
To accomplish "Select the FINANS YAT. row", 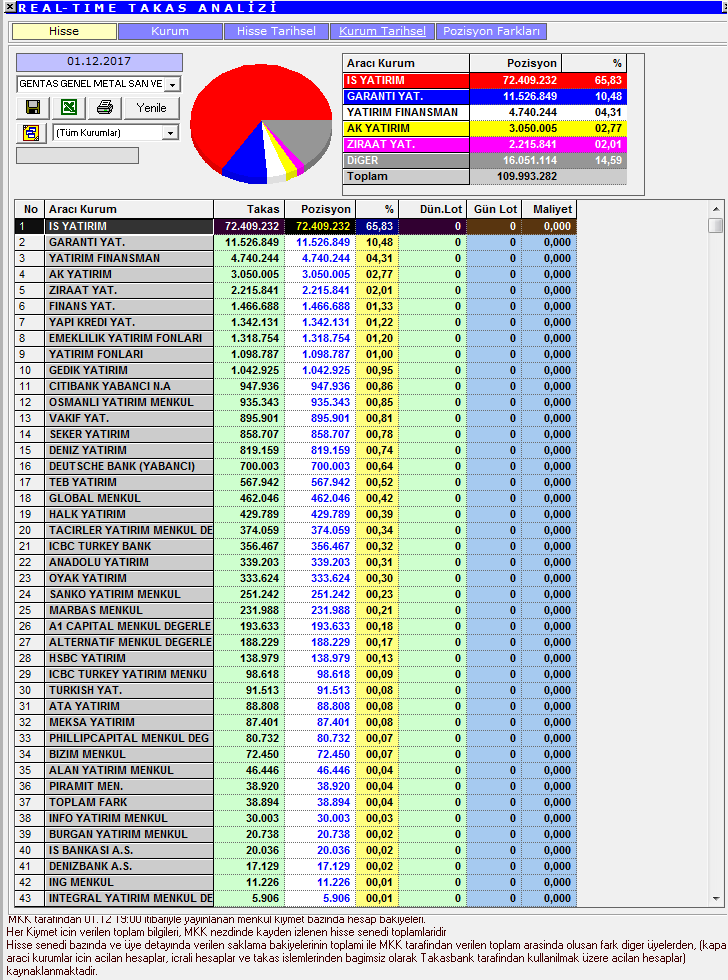I will pyautogui.click(x=295, y=306).
